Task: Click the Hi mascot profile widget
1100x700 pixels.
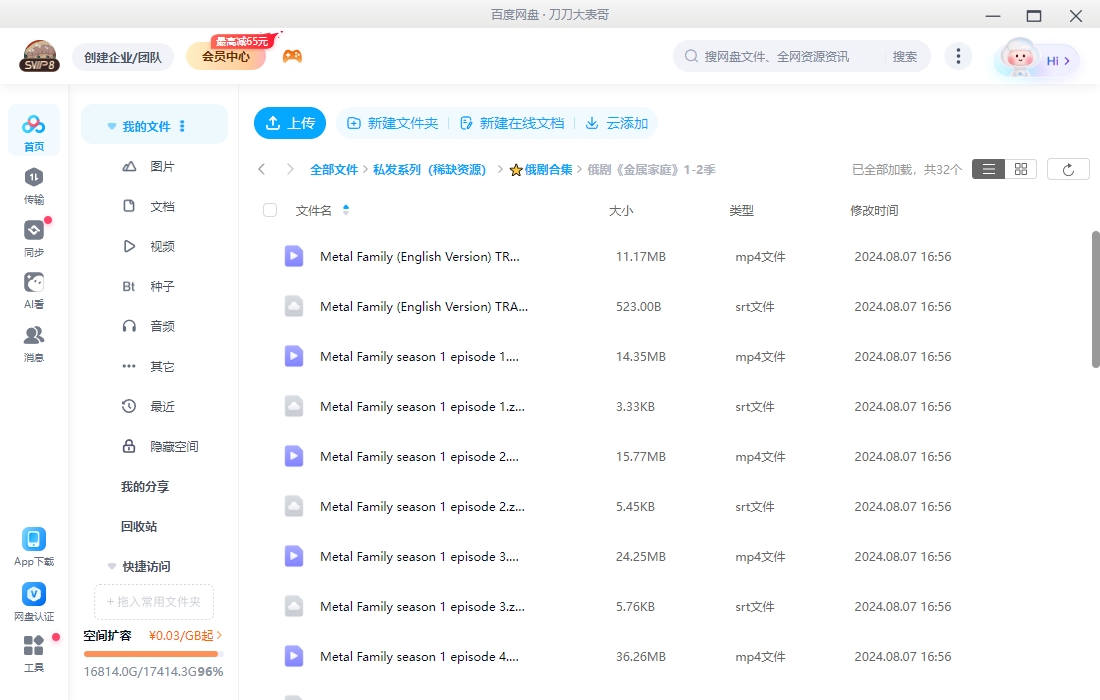Action: (1036, 58)
